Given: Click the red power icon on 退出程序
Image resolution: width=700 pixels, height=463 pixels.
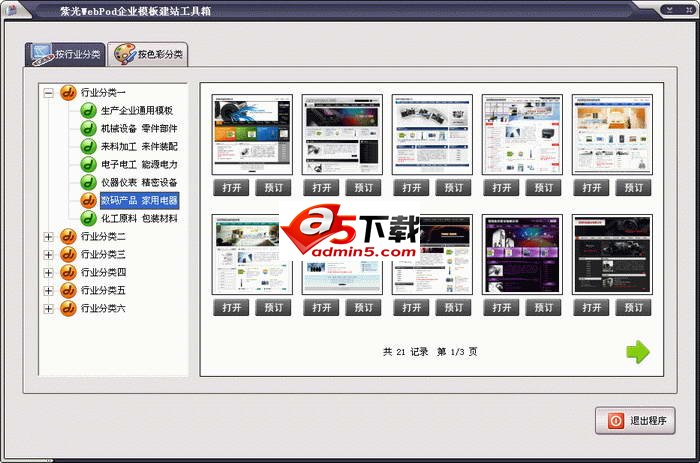Looking at the screenshot, I should pyautogui.click(x=616, y=421).
